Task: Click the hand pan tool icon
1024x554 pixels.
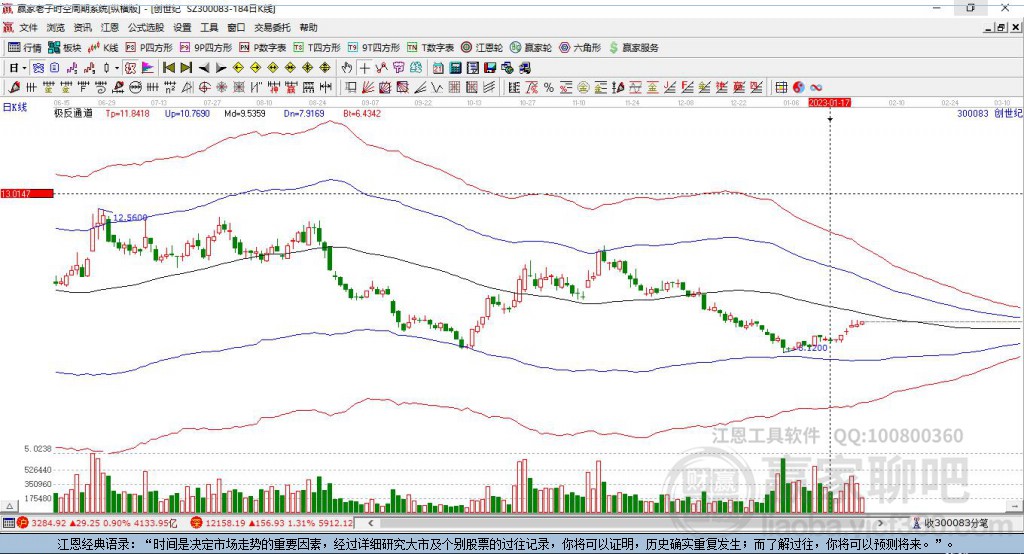Action: [347, 67]
